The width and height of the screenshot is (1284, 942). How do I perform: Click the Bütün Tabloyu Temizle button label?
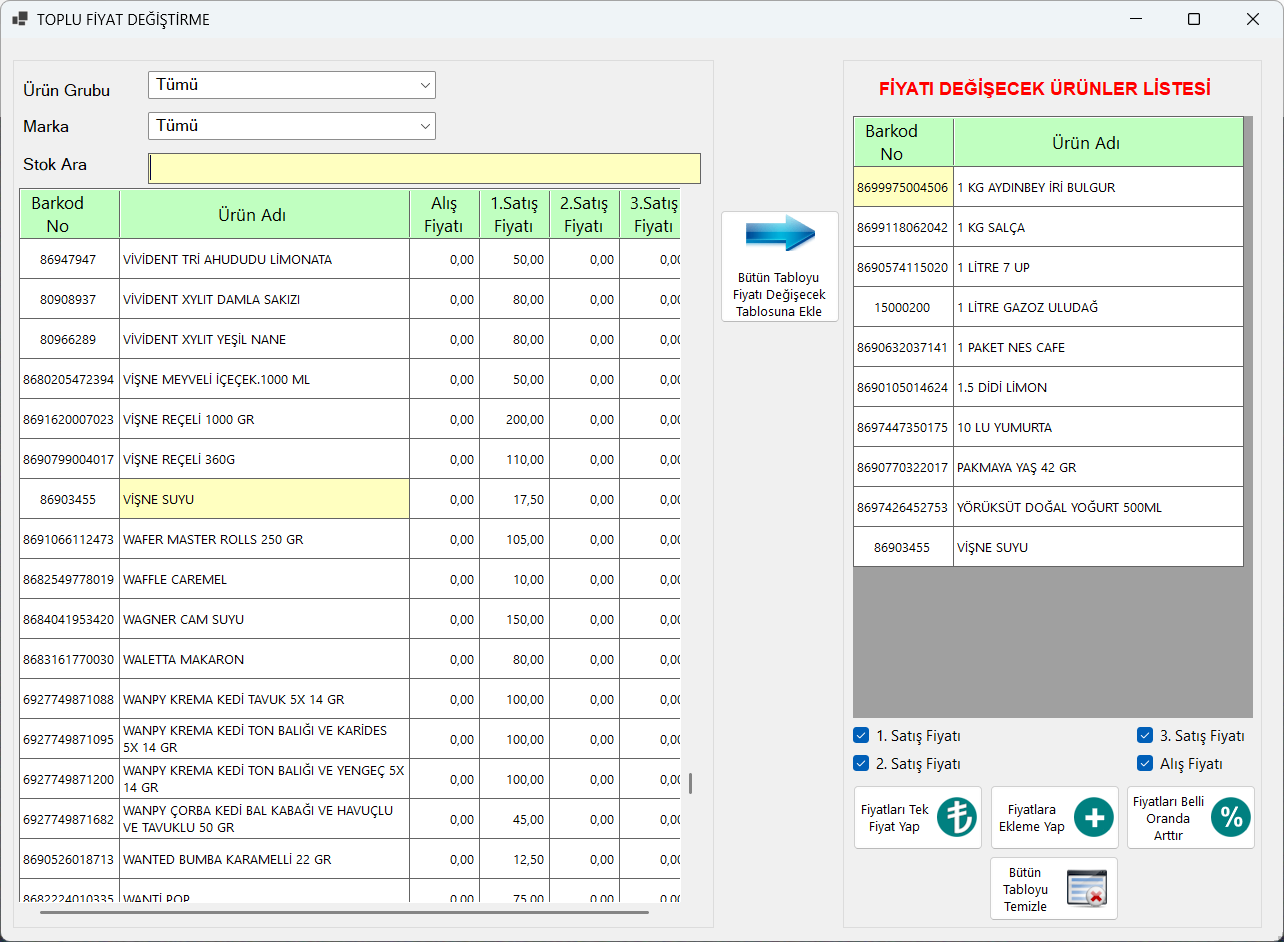tap(1026, 889)
